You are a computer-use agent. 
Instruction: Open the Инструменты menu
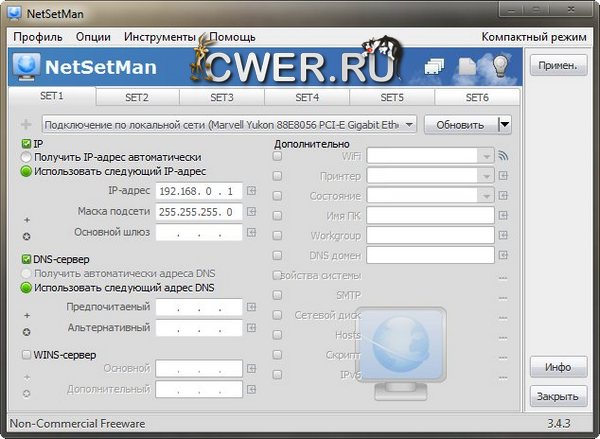(159, 36)
